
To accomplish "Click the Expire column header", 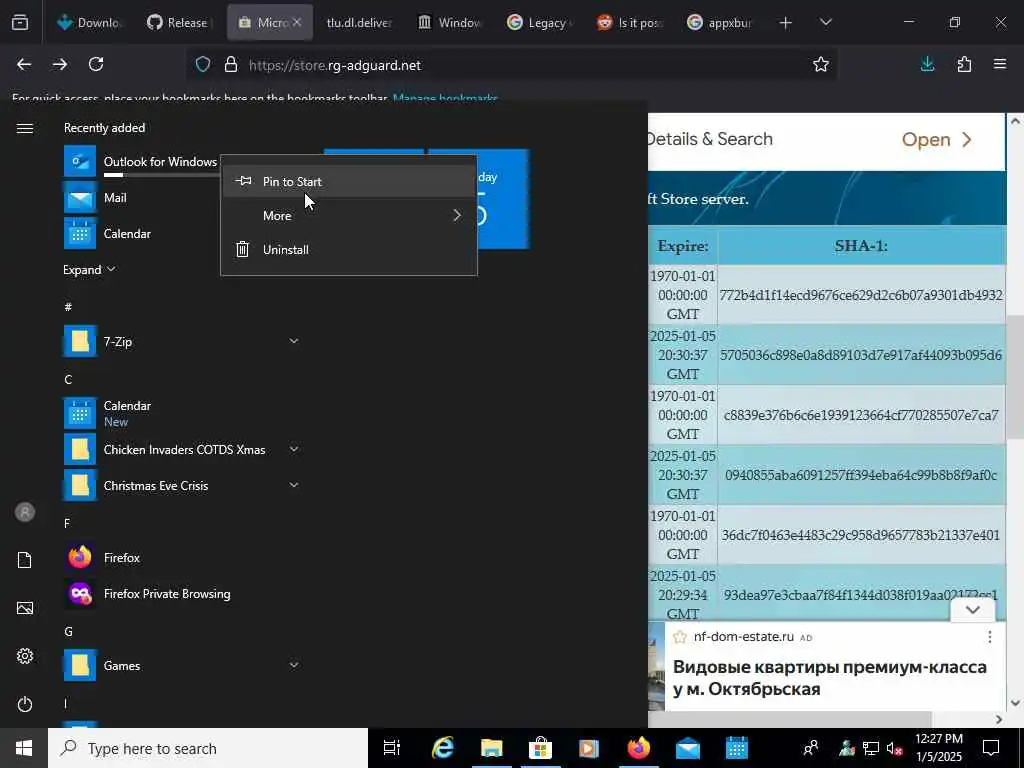I will point(682,246).
